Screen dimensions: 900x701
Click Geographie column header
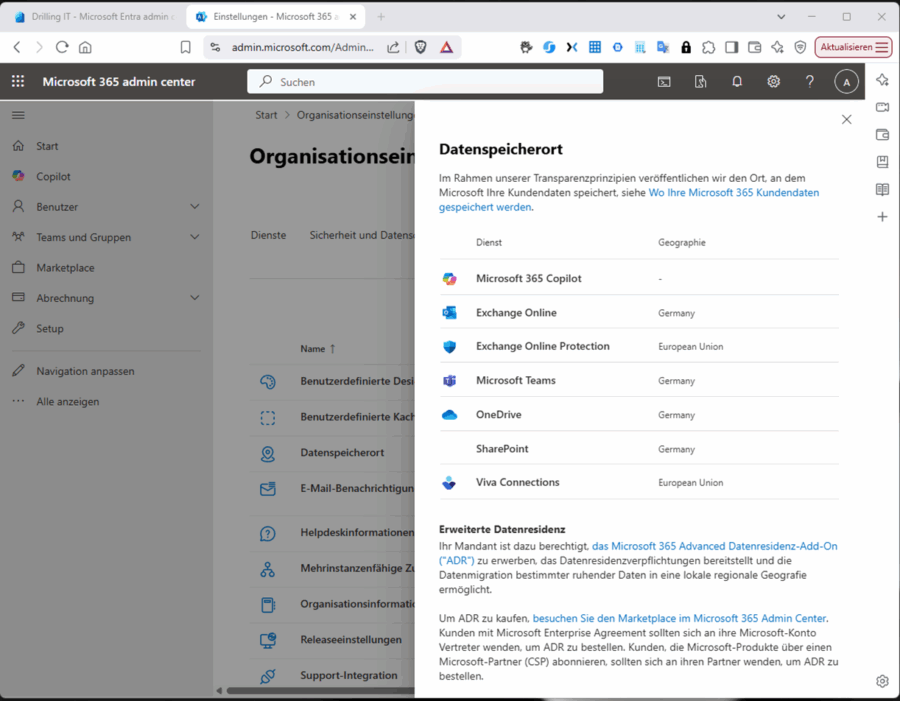pos(681,242)
